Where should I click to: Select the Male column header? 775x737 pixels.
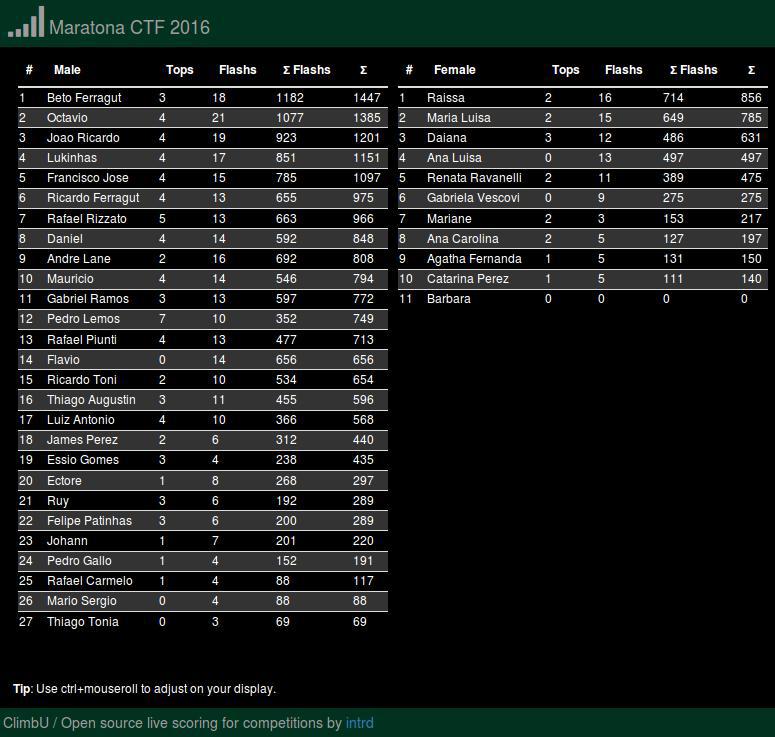click(x=67, y=70)
